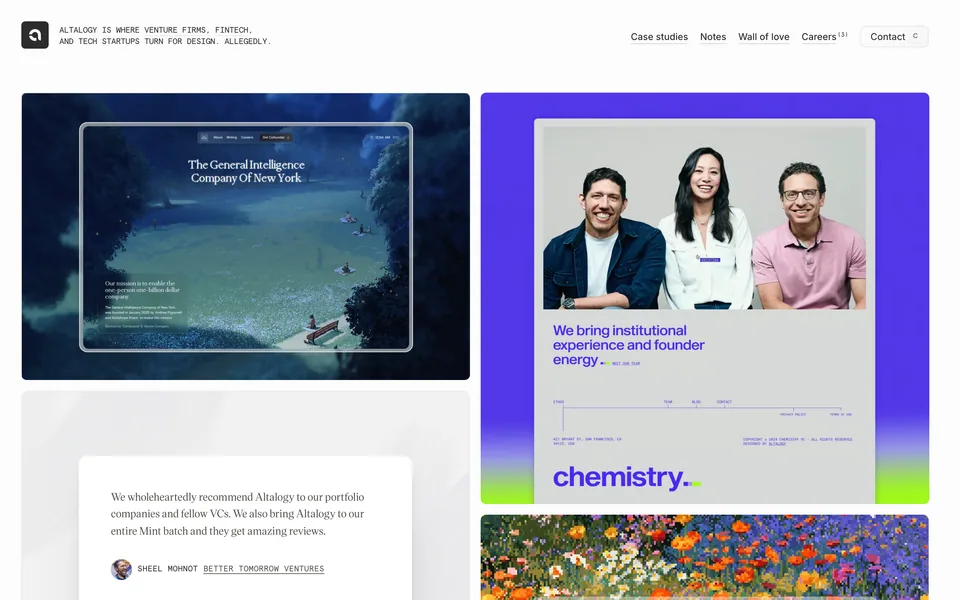Select the Sheel Mohnot name text
960x600 pixels.
(x=167, y=569)
